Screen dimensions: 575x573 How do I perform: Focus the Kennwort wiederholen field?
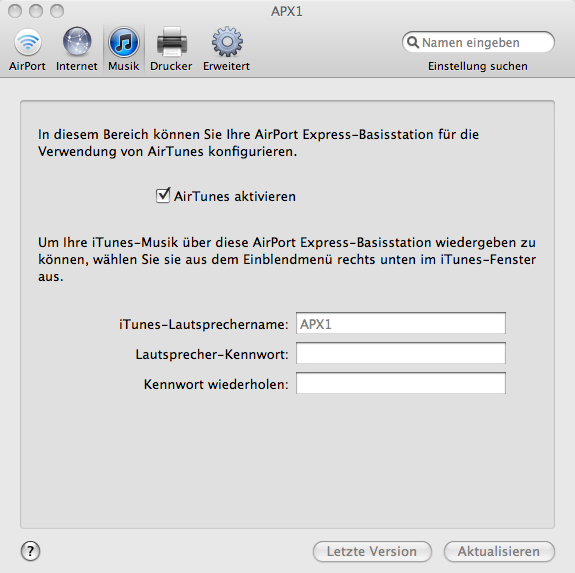click(x=401, y=383)
